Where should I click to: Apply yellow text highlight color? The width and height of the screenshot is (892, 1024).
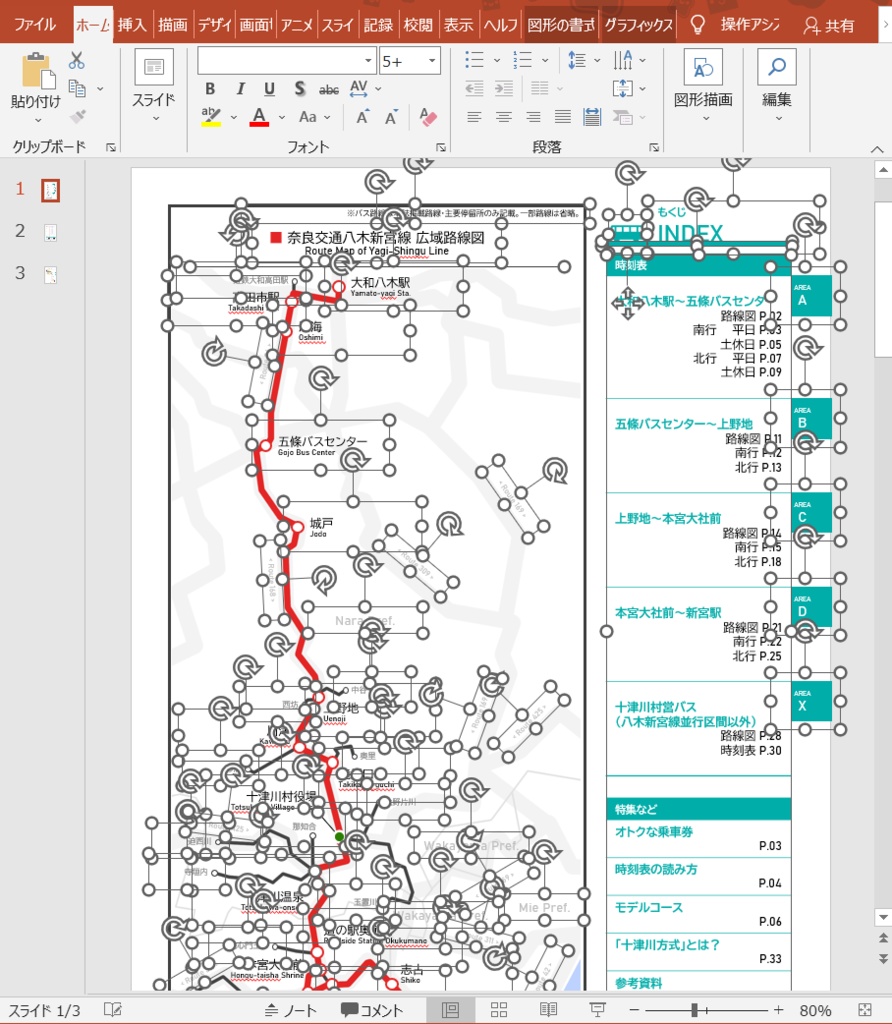211,117
